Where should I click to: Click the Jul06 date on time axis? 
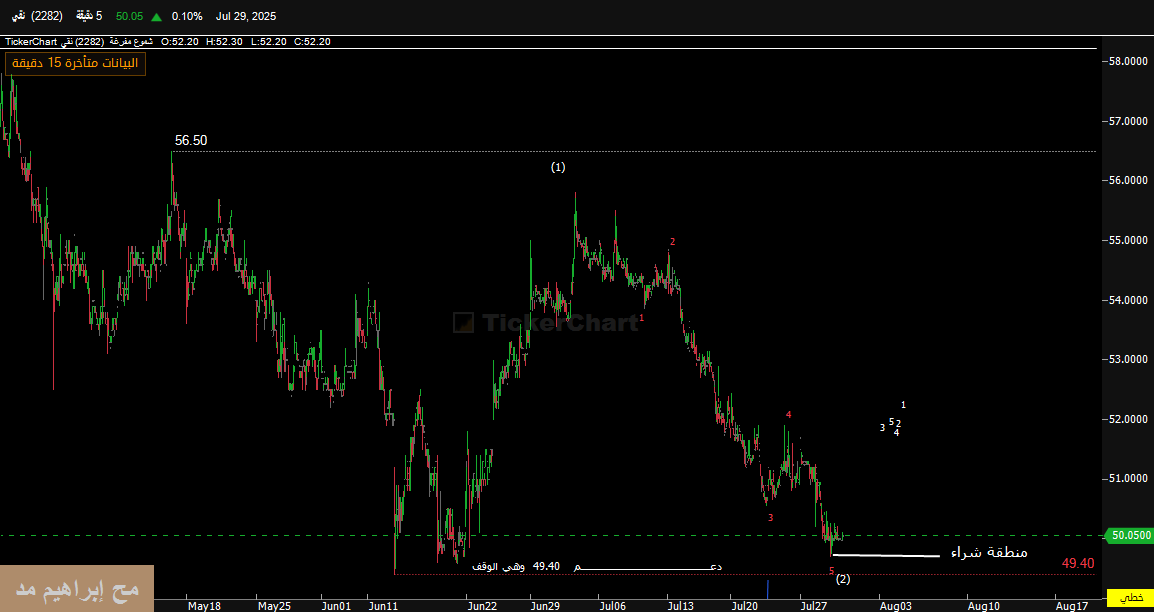(613, 606)
